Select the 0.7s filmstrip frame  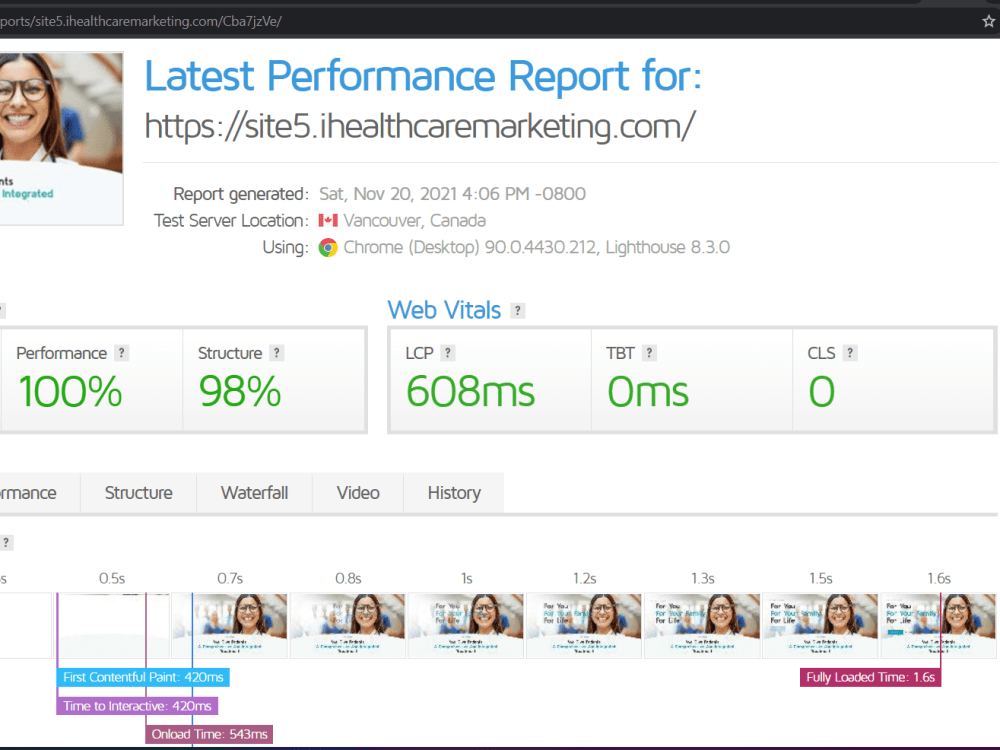click(230, 626)
